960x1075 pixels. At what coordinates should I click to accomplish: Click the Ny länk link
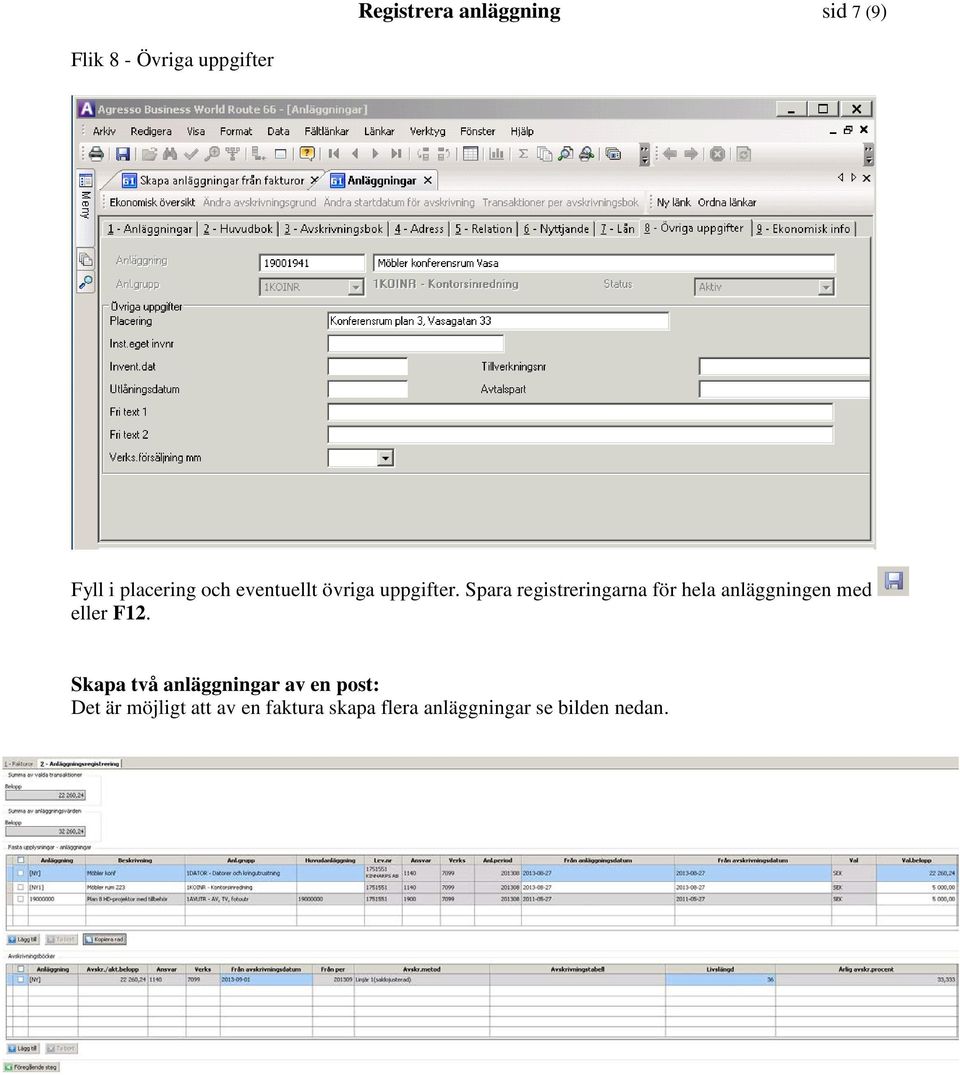(x=673, y=202)
